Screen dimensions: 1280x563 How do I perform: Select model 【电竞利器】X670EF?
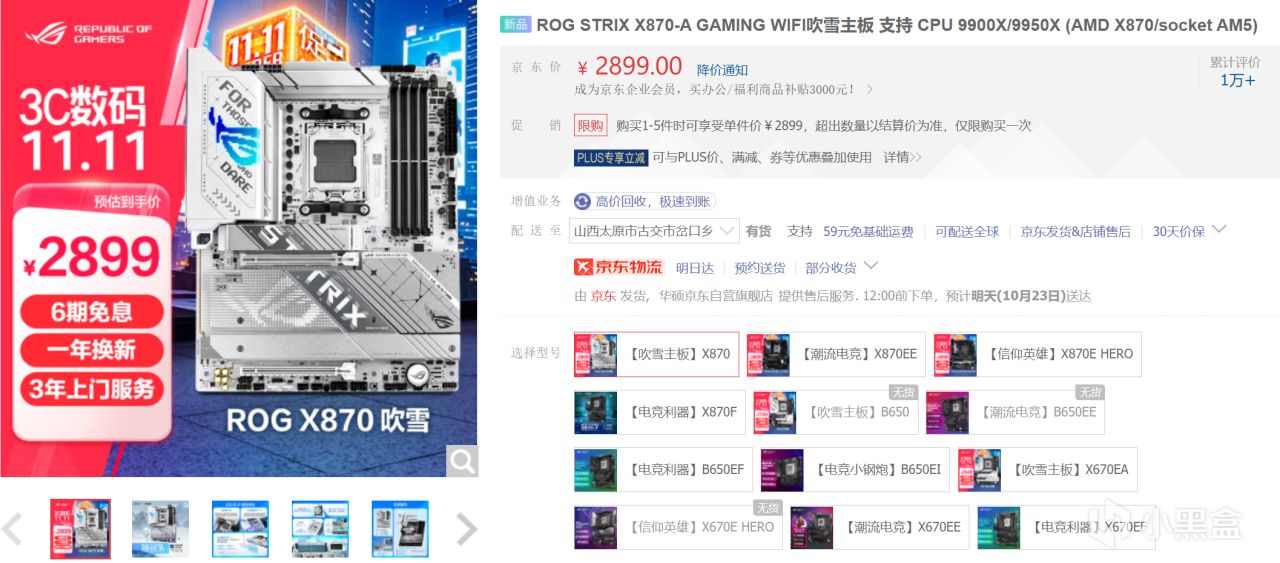1066,527
